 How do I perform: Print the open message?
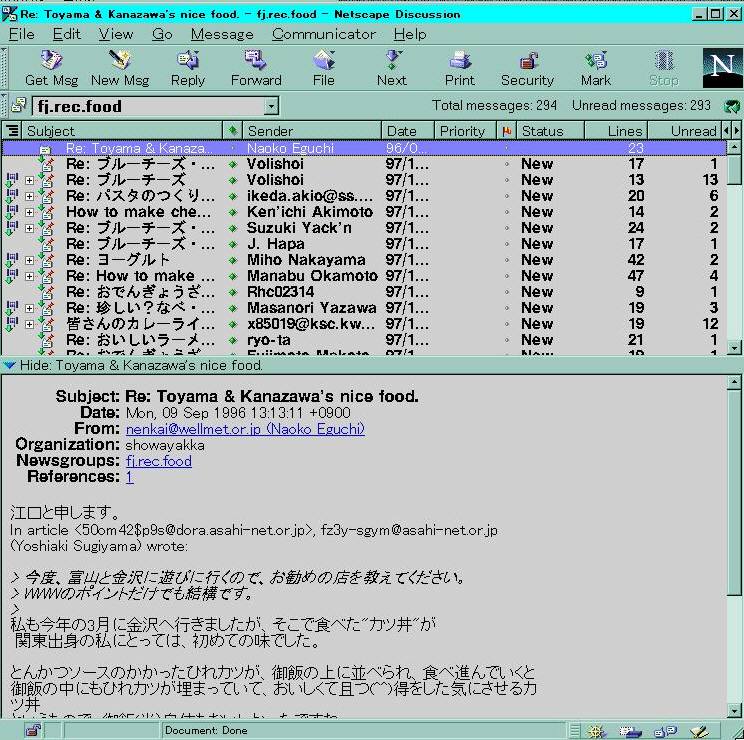pyautogui.click(x=459, y=68)
